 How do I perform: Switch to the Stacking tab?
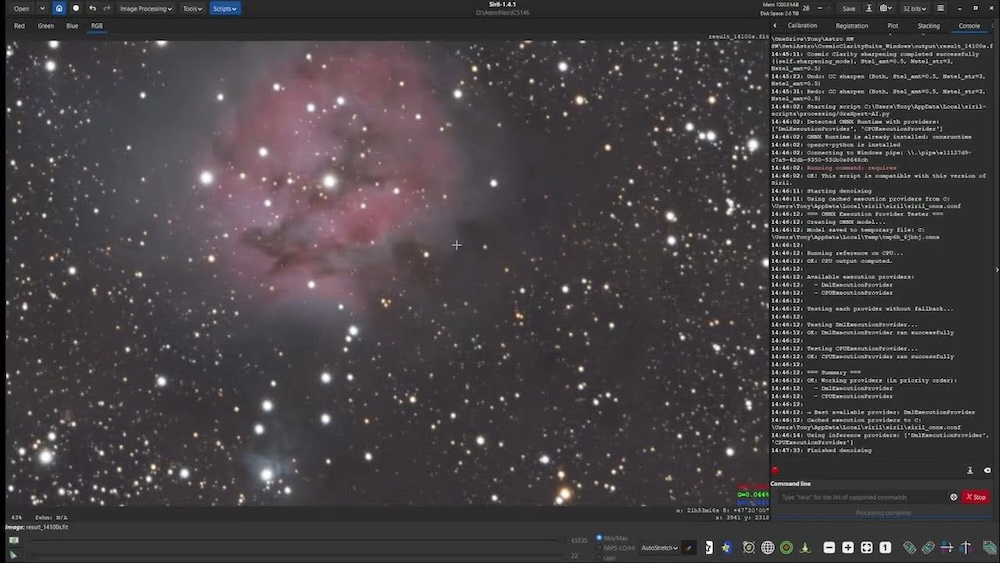tap(928, 26)
